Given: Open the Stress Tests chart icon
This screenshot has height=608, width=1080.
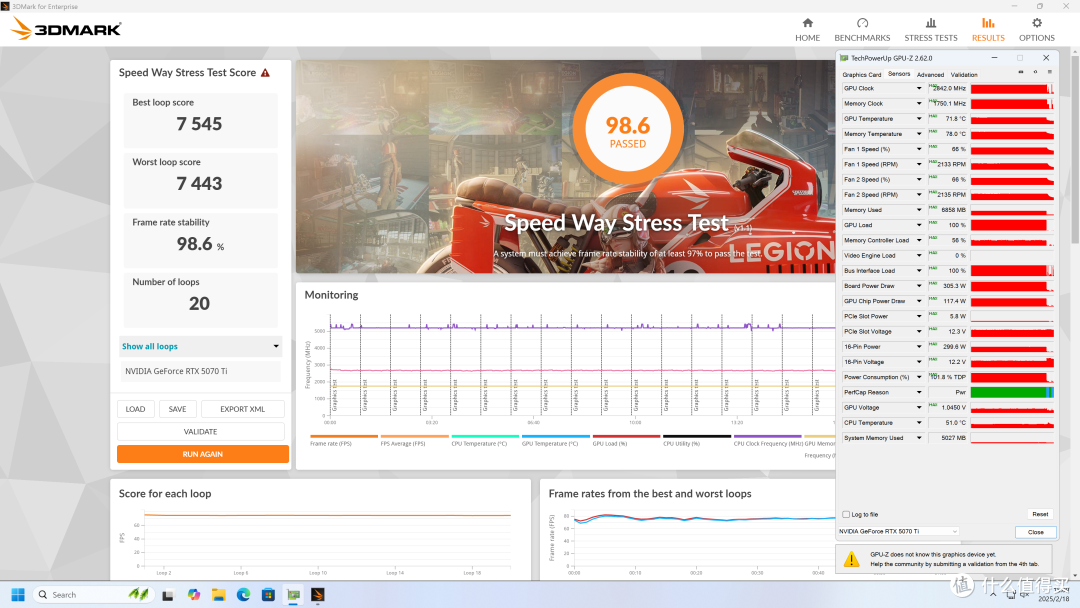Looking at the screenshot, I should (x=931, y=23).
